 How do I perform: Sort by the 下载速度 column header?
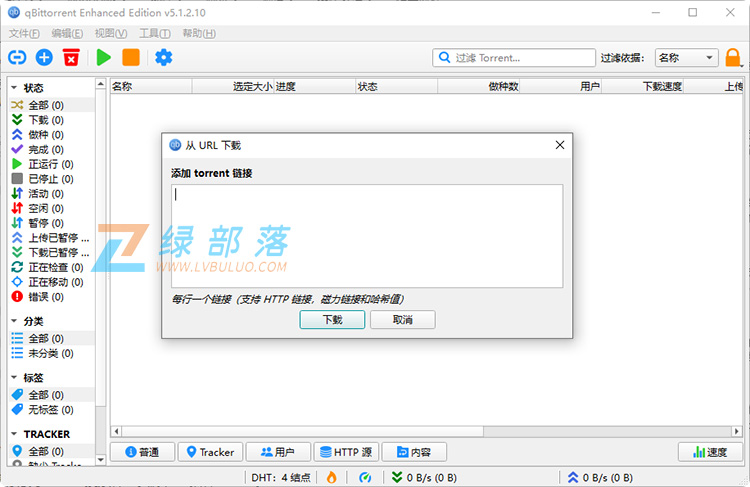(x=642, y=87)
